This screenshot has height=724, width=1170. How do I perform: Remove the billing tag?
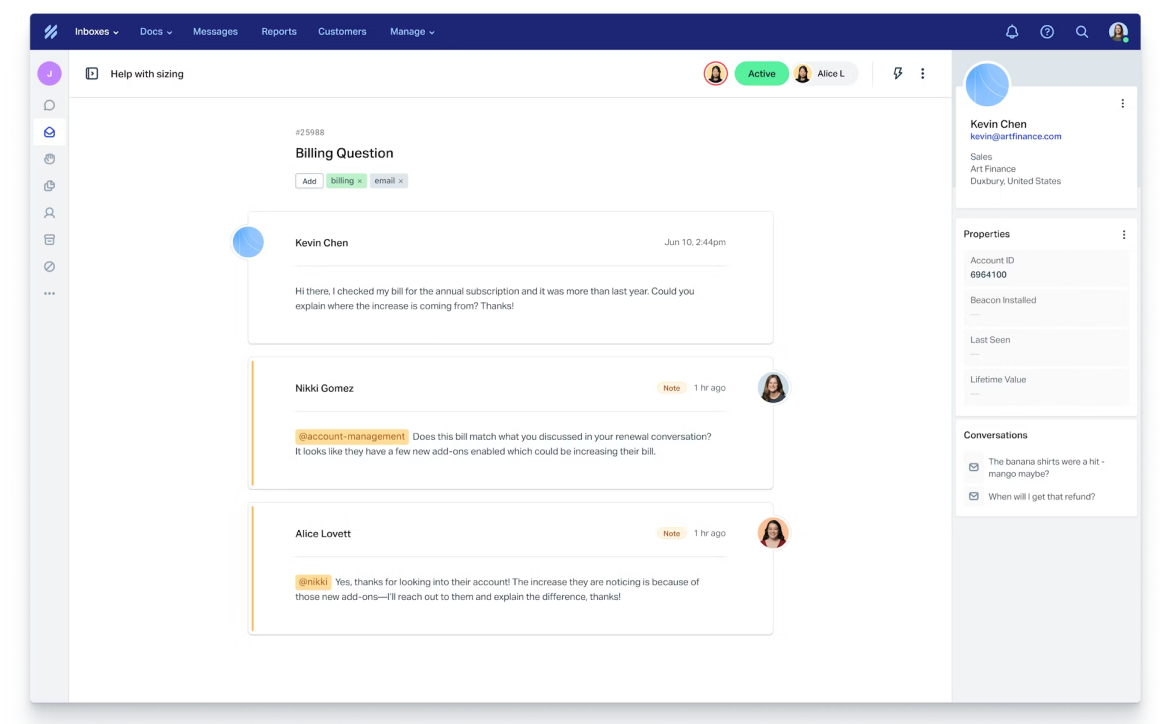click(360, 181)
